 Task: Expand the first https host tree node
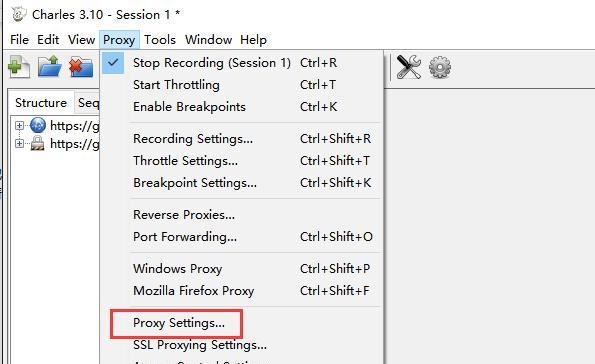(19, 126)
